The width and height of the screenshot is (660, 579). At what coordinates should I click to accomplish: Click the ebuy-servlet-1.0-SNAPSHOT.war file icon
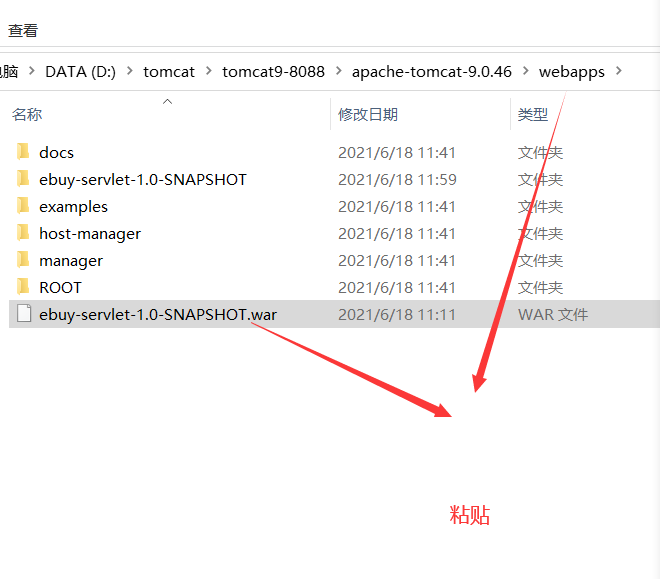point(24,313)
